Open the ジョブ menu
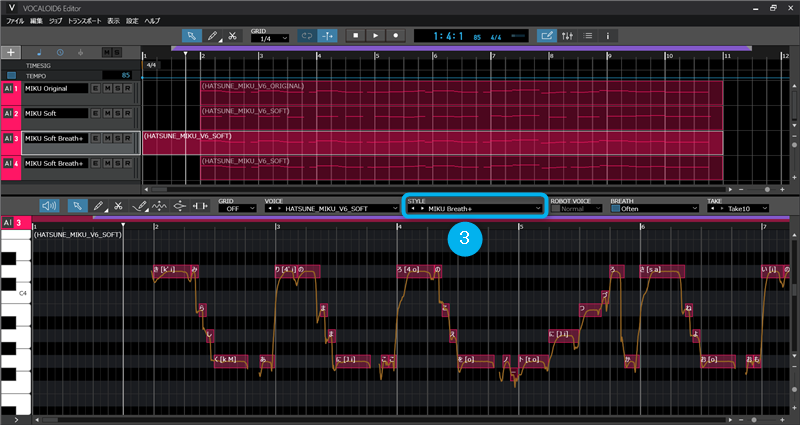The height and width of the screenshot is (425, 800). [x=55, y=21]
